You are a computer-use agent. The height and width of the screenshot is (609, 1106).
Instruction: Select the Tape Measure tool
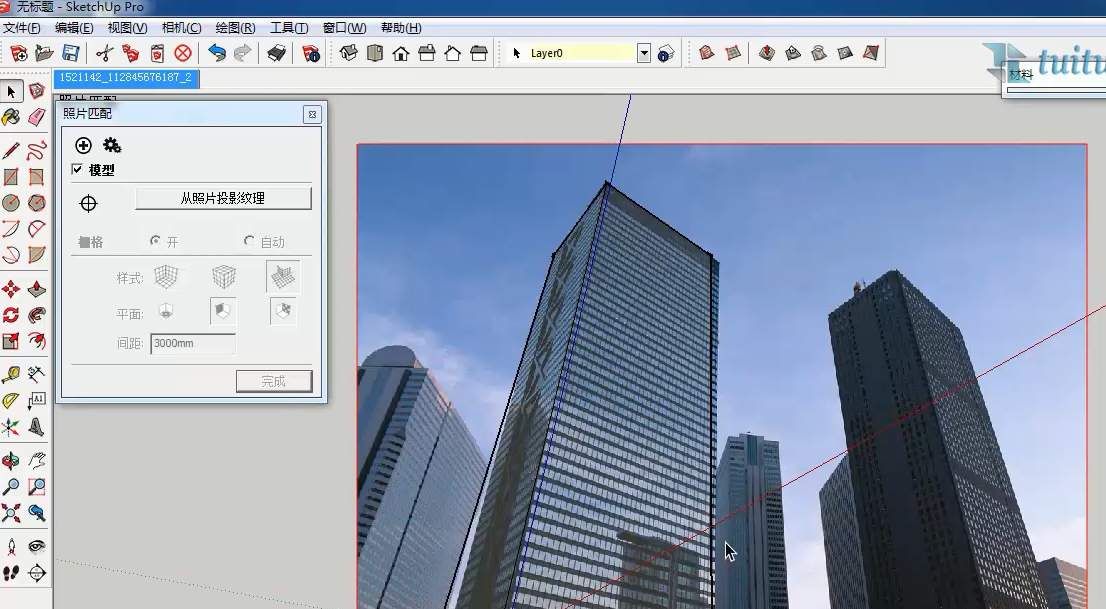(11, 375)
